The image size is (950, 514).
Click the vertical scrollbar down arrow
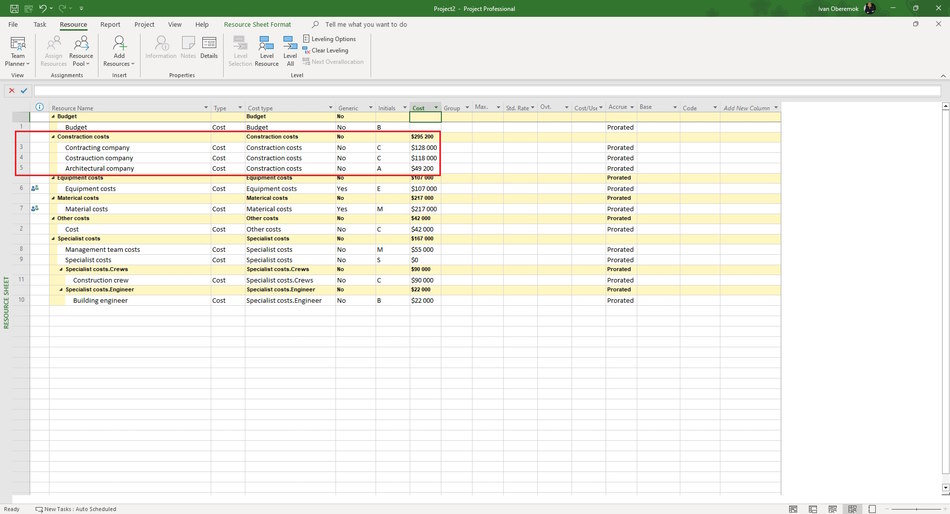click(945, 487)
